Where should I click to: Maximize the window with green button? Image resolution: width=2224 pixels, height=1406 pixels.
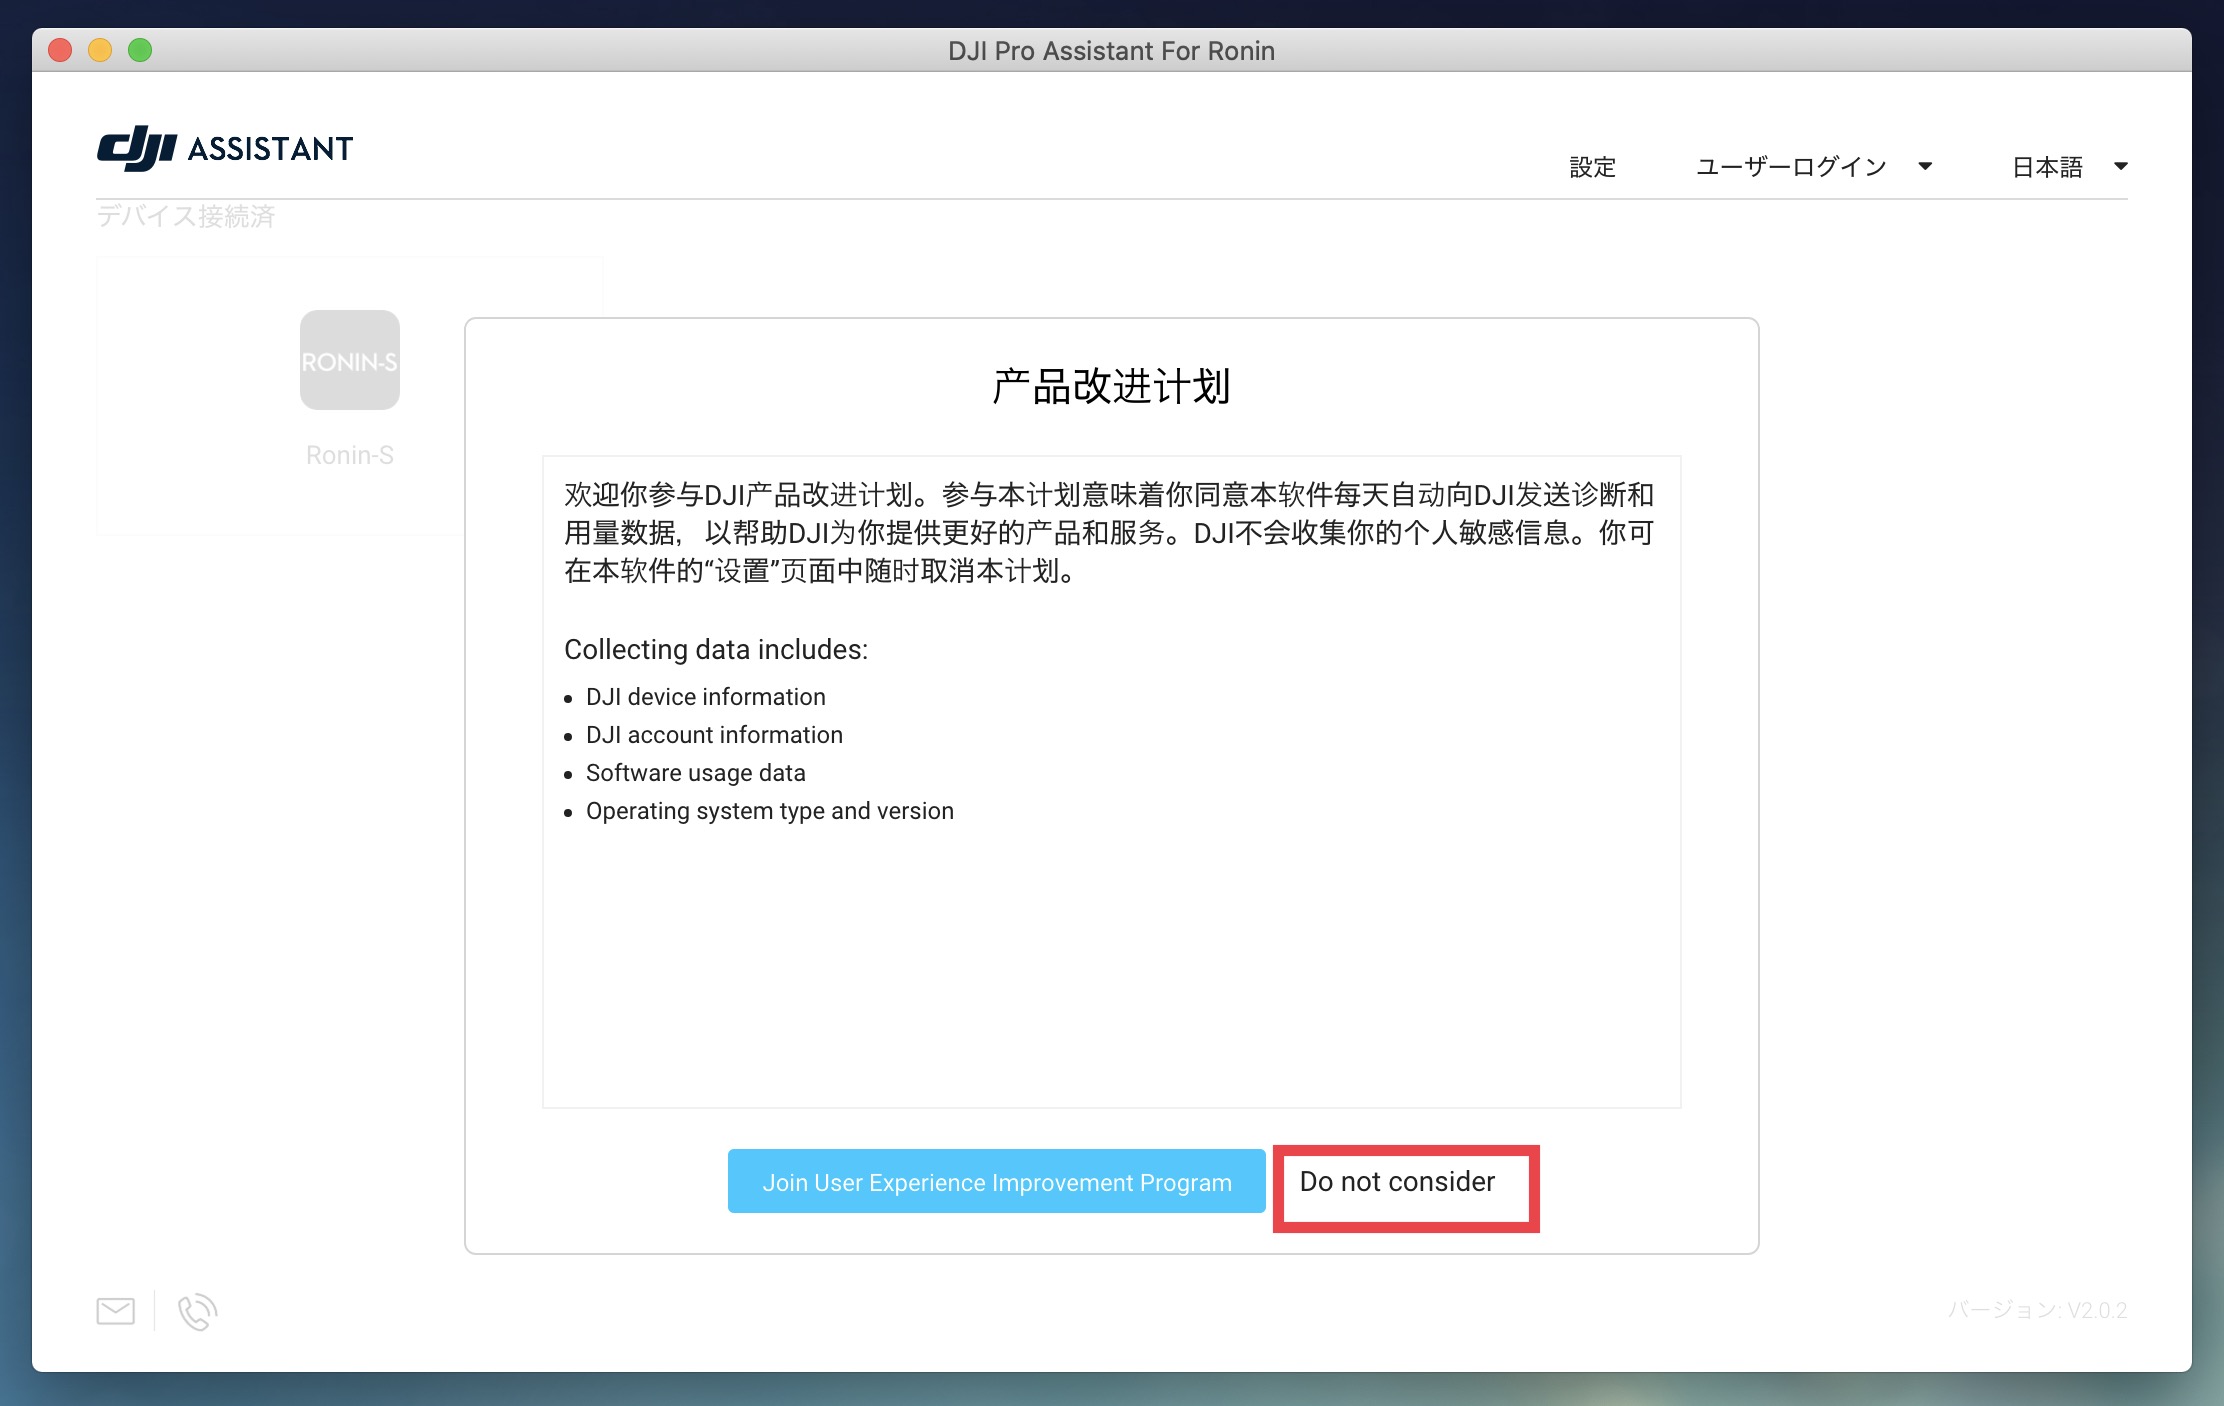[140, 50]
